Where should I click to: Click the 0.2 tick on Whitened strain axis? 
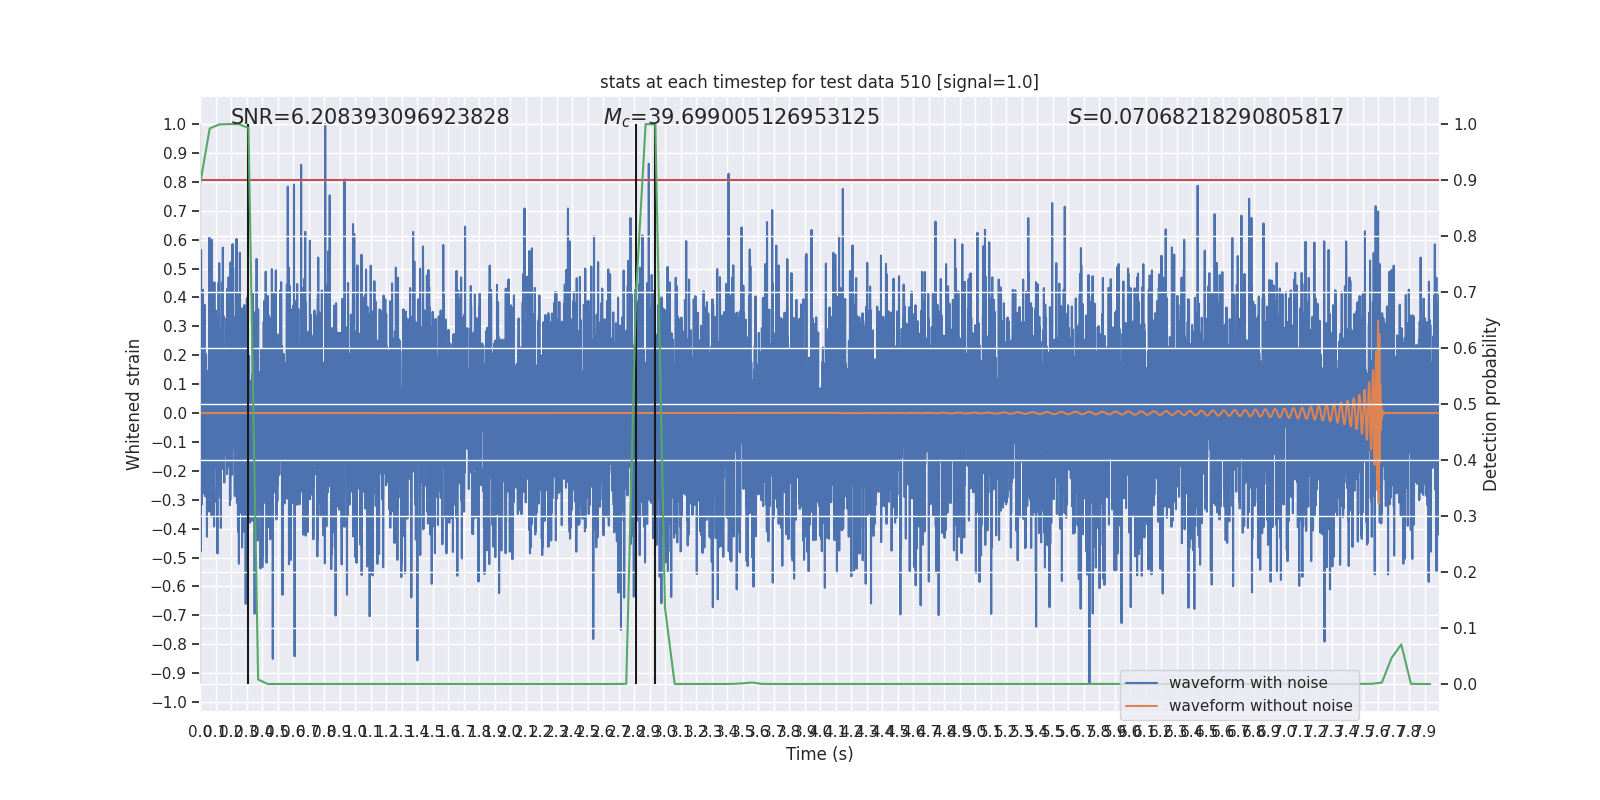coord(175,356)
